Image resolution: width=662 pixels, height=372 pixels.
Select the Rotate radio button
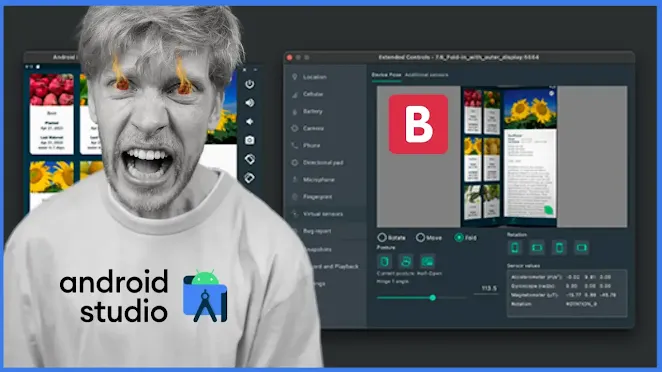382,237
